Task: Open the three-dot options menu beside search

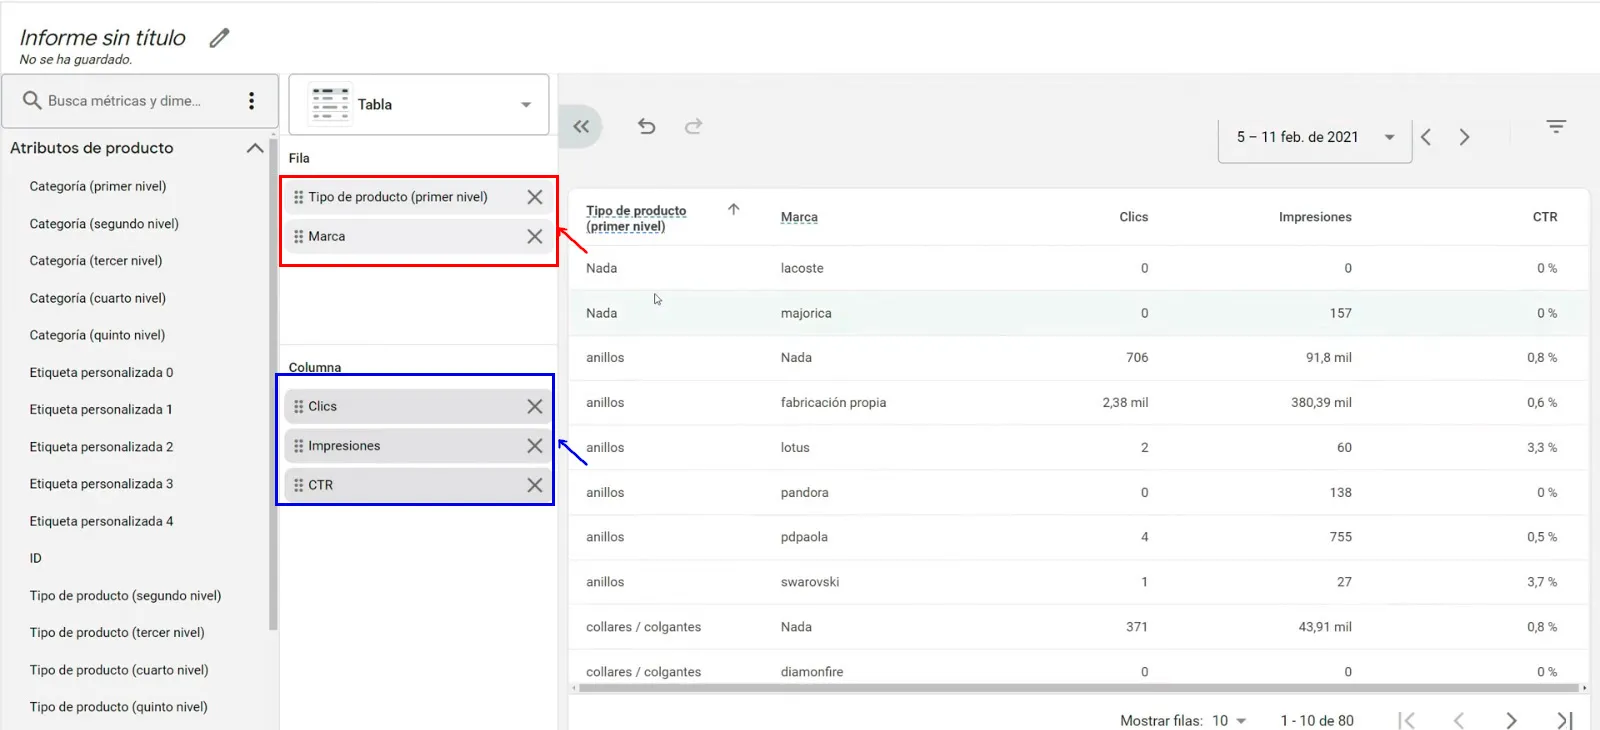Action: click(x=251, y=101)
